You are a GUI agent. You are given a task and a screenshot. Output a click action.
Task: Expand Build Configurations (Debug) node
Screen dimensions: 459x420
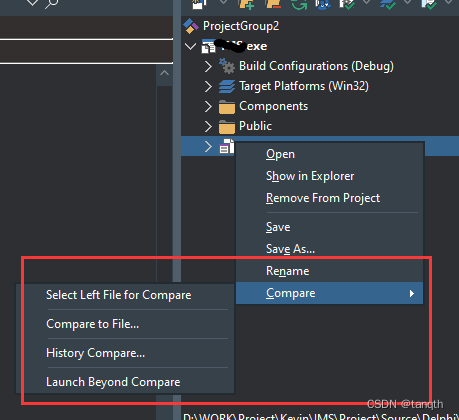point(208,66)
